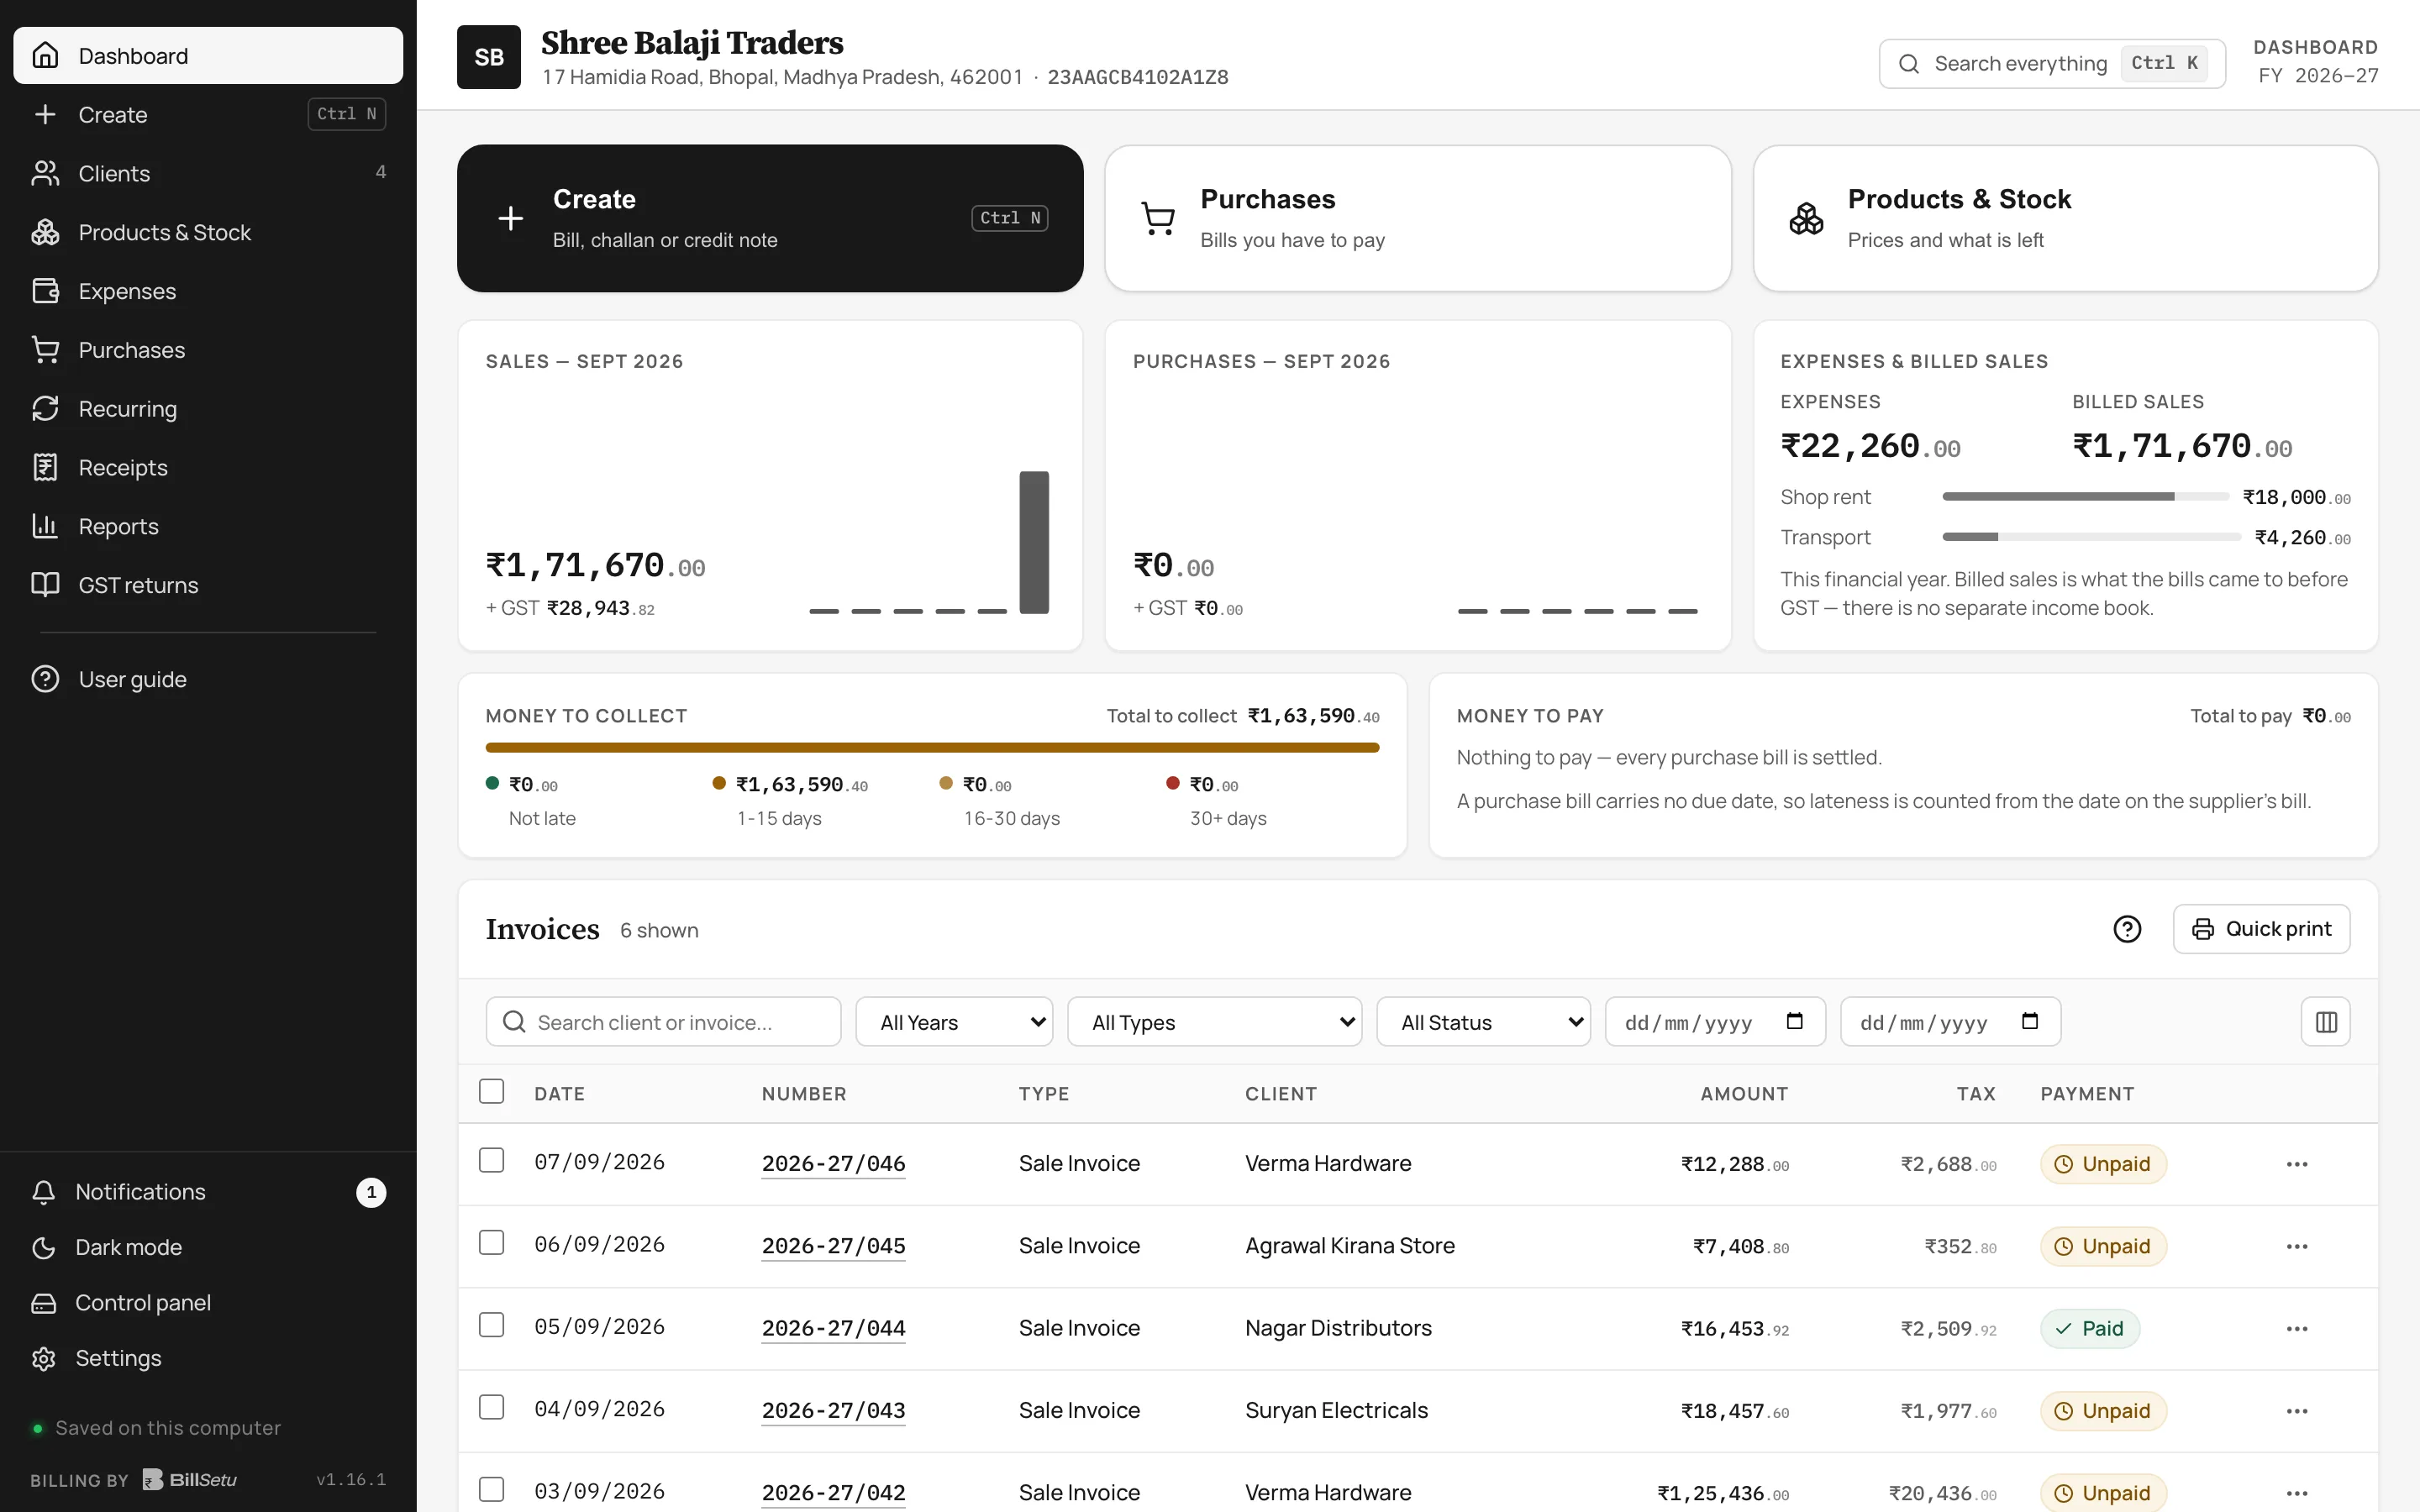Open row actions for invoice 2026-27/046
This screenshot has width=2420, height=1512.
tap(2297, 1164)
